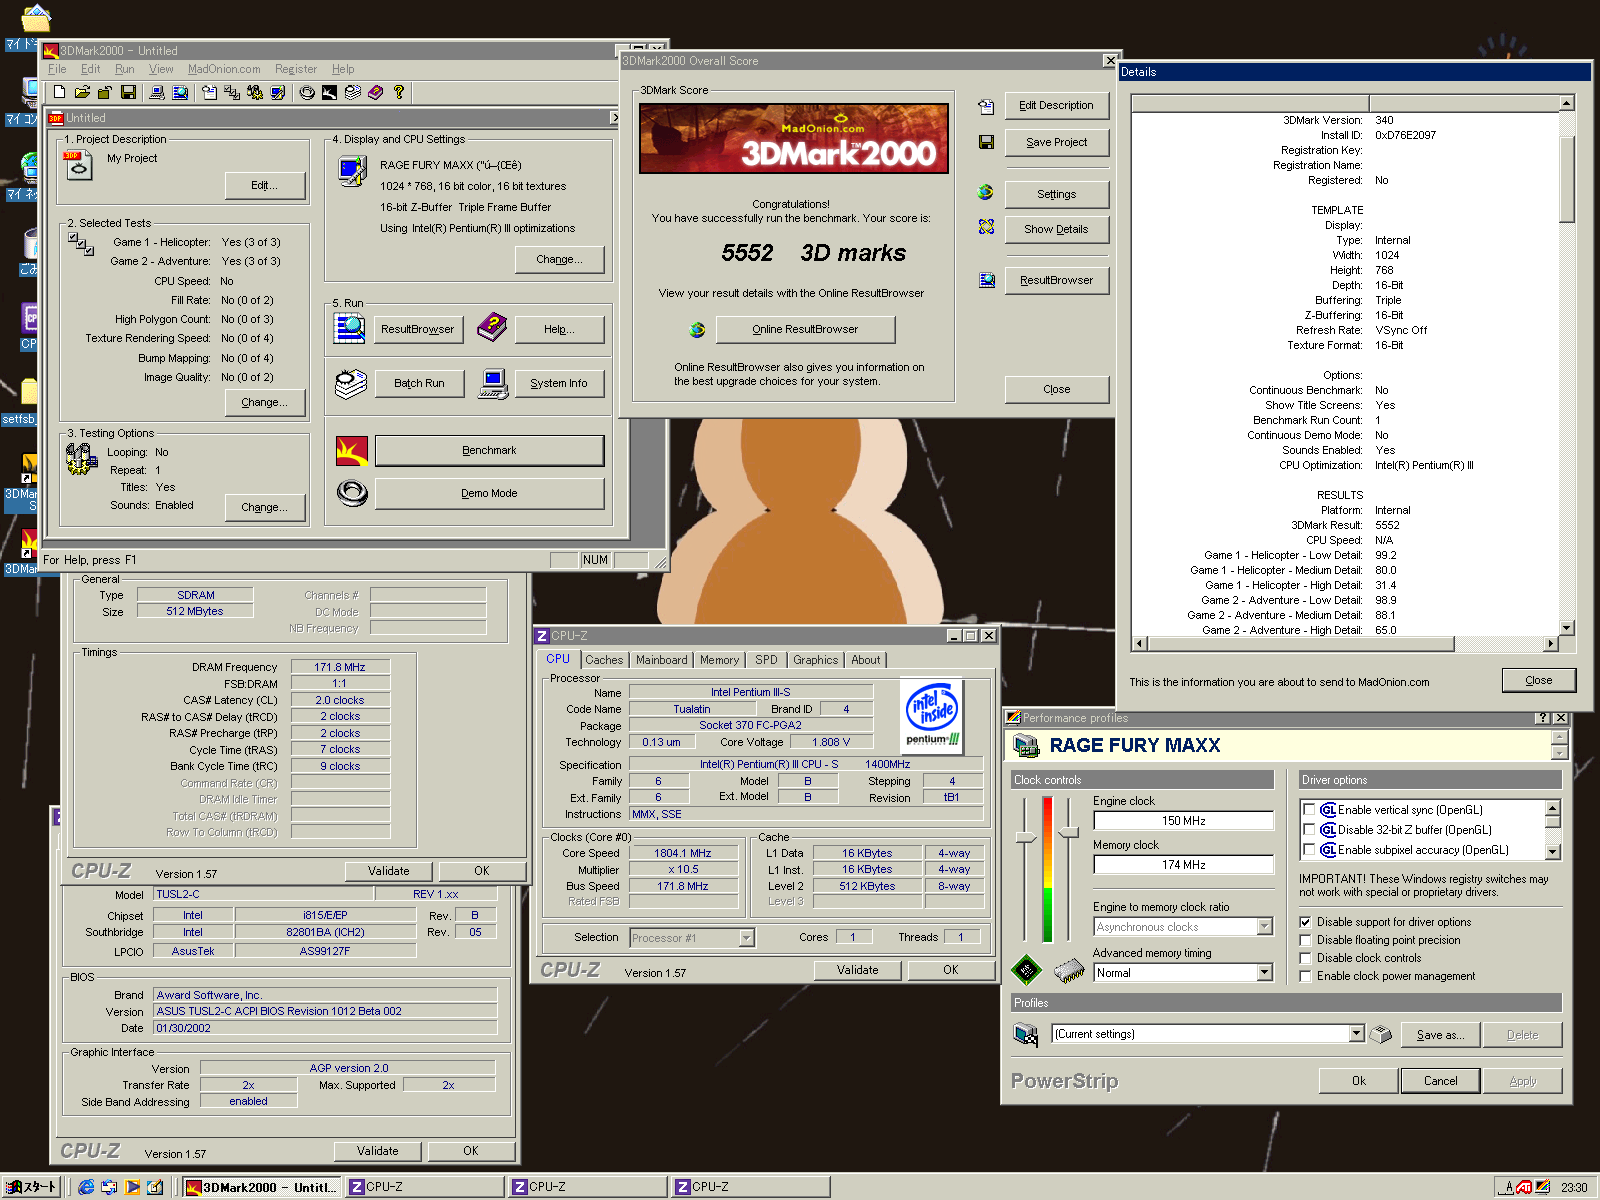
Task: Open the (Current settings) profiles dropdown
Action: [1356, 1034]
